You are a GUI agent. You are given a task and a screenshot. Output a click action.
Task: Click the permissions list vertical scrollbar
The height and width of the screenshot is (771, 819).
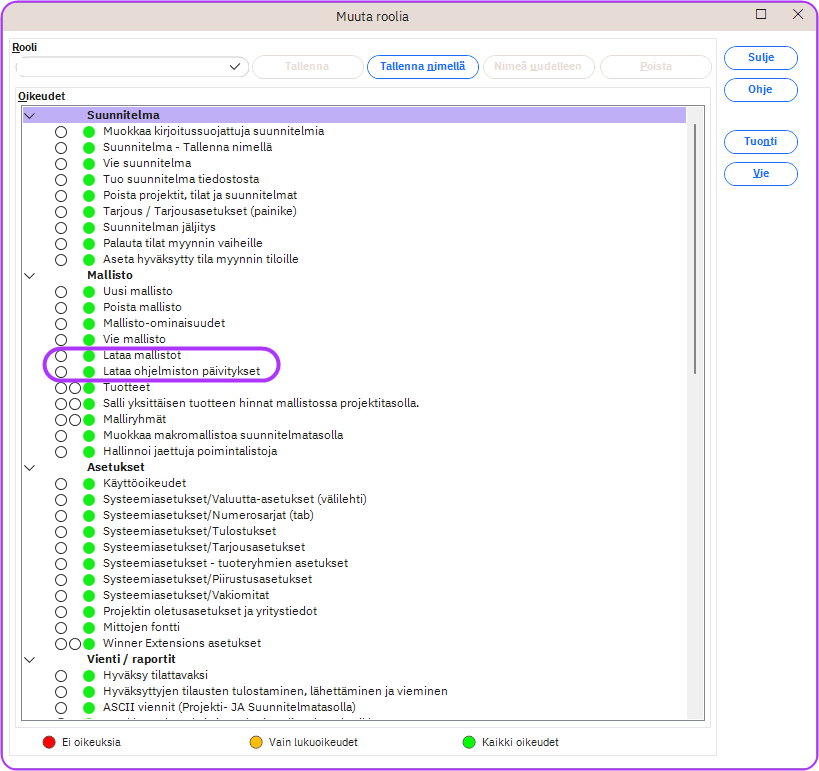(x=695, y=250)
